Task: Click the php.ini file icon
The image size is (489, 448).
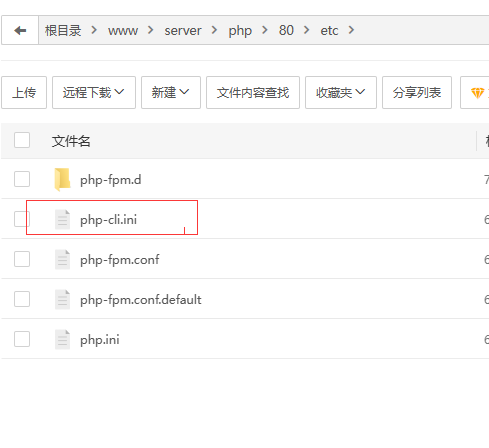Action: 62,340
